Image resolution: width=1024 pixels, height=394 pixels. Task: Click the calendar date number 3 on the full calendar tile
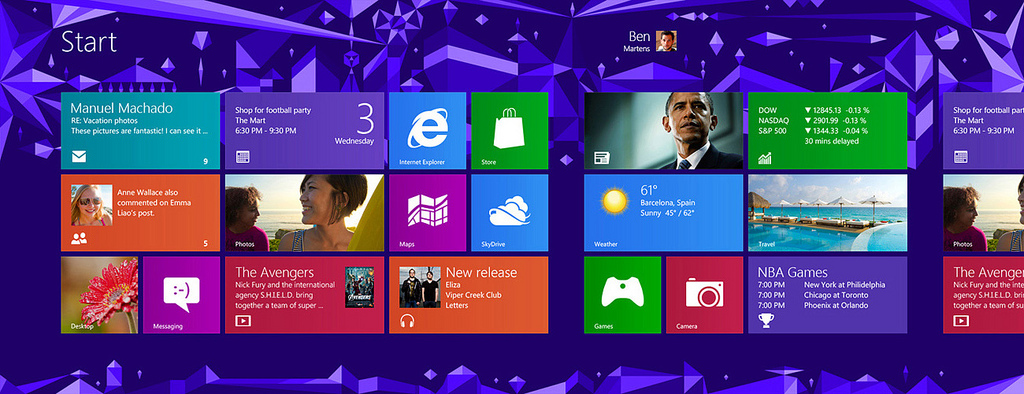(365, 119)
